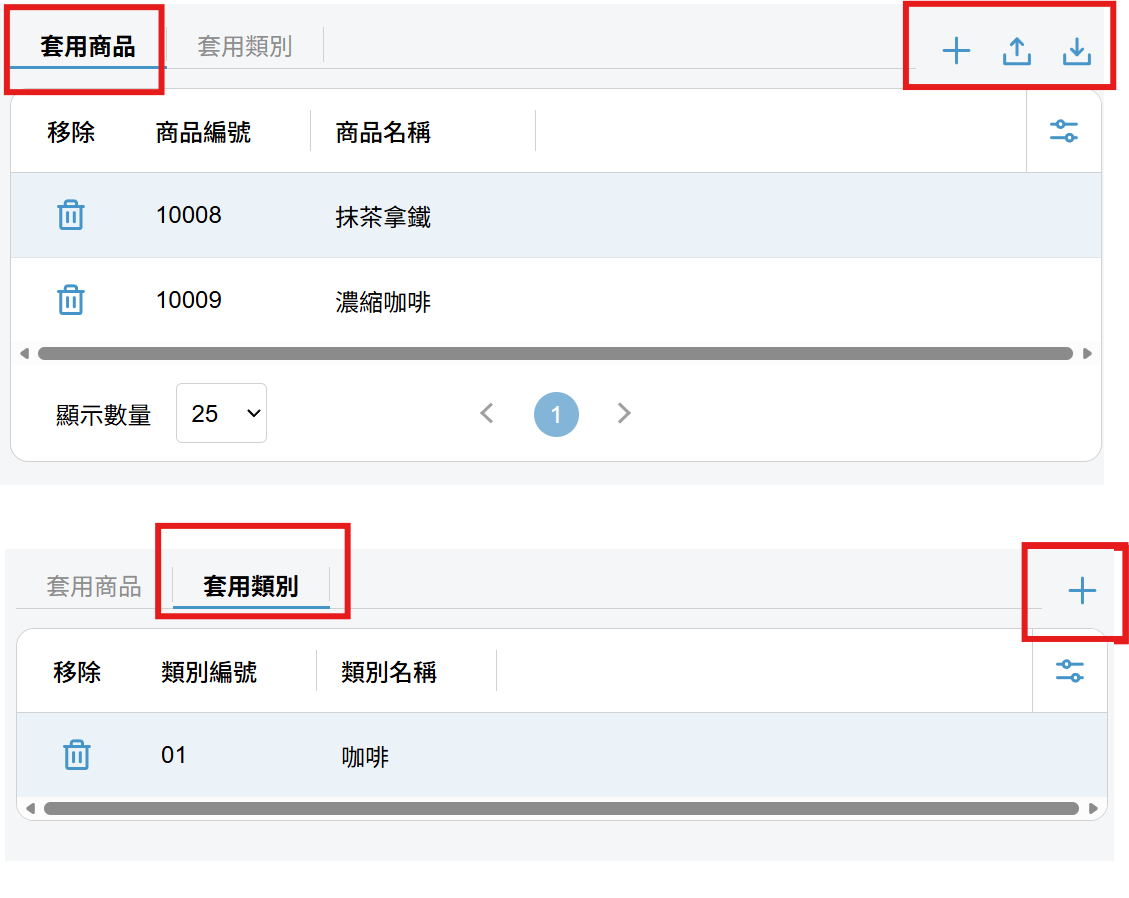Click right arrow of the category table scrollbar

(x=1093, y=808)
